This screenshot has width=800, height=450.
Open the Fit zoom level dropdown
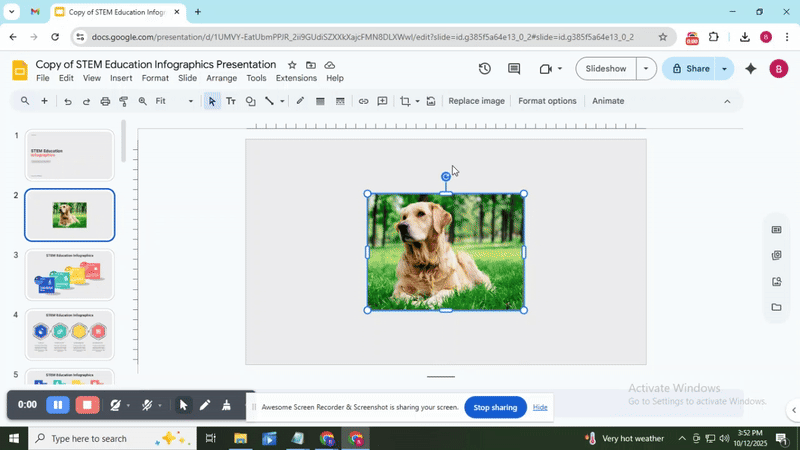(175, 101)
